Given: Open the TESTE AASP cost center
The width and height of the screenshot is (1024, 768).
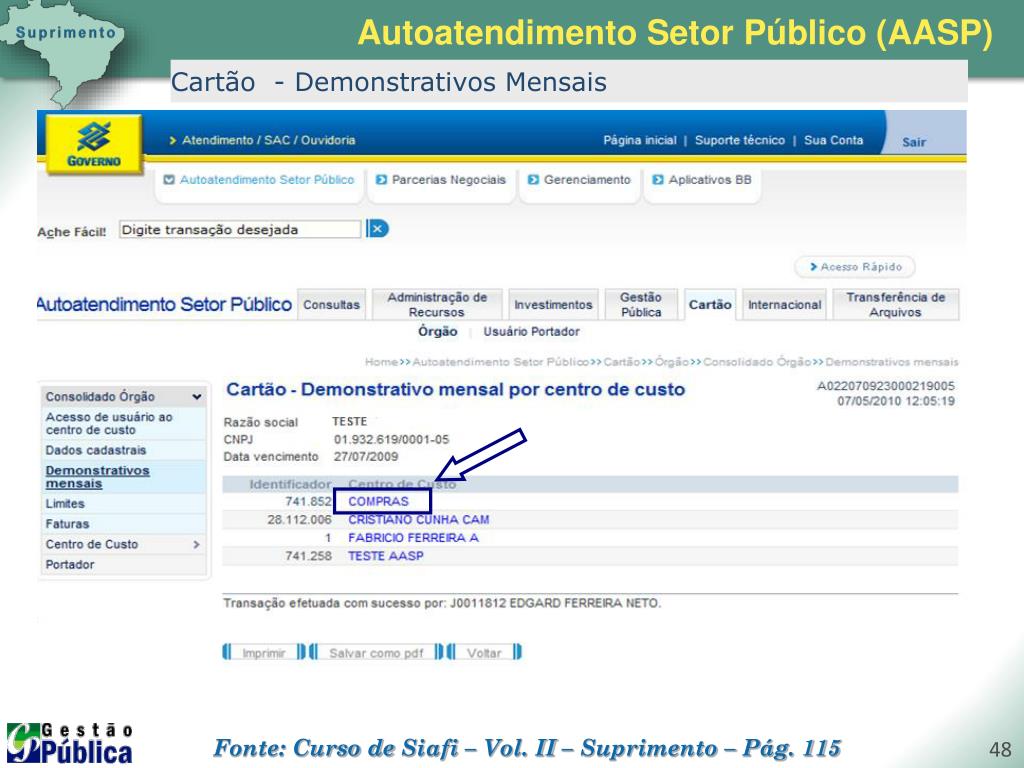Looking at the screenshot, I should [386, 556].
